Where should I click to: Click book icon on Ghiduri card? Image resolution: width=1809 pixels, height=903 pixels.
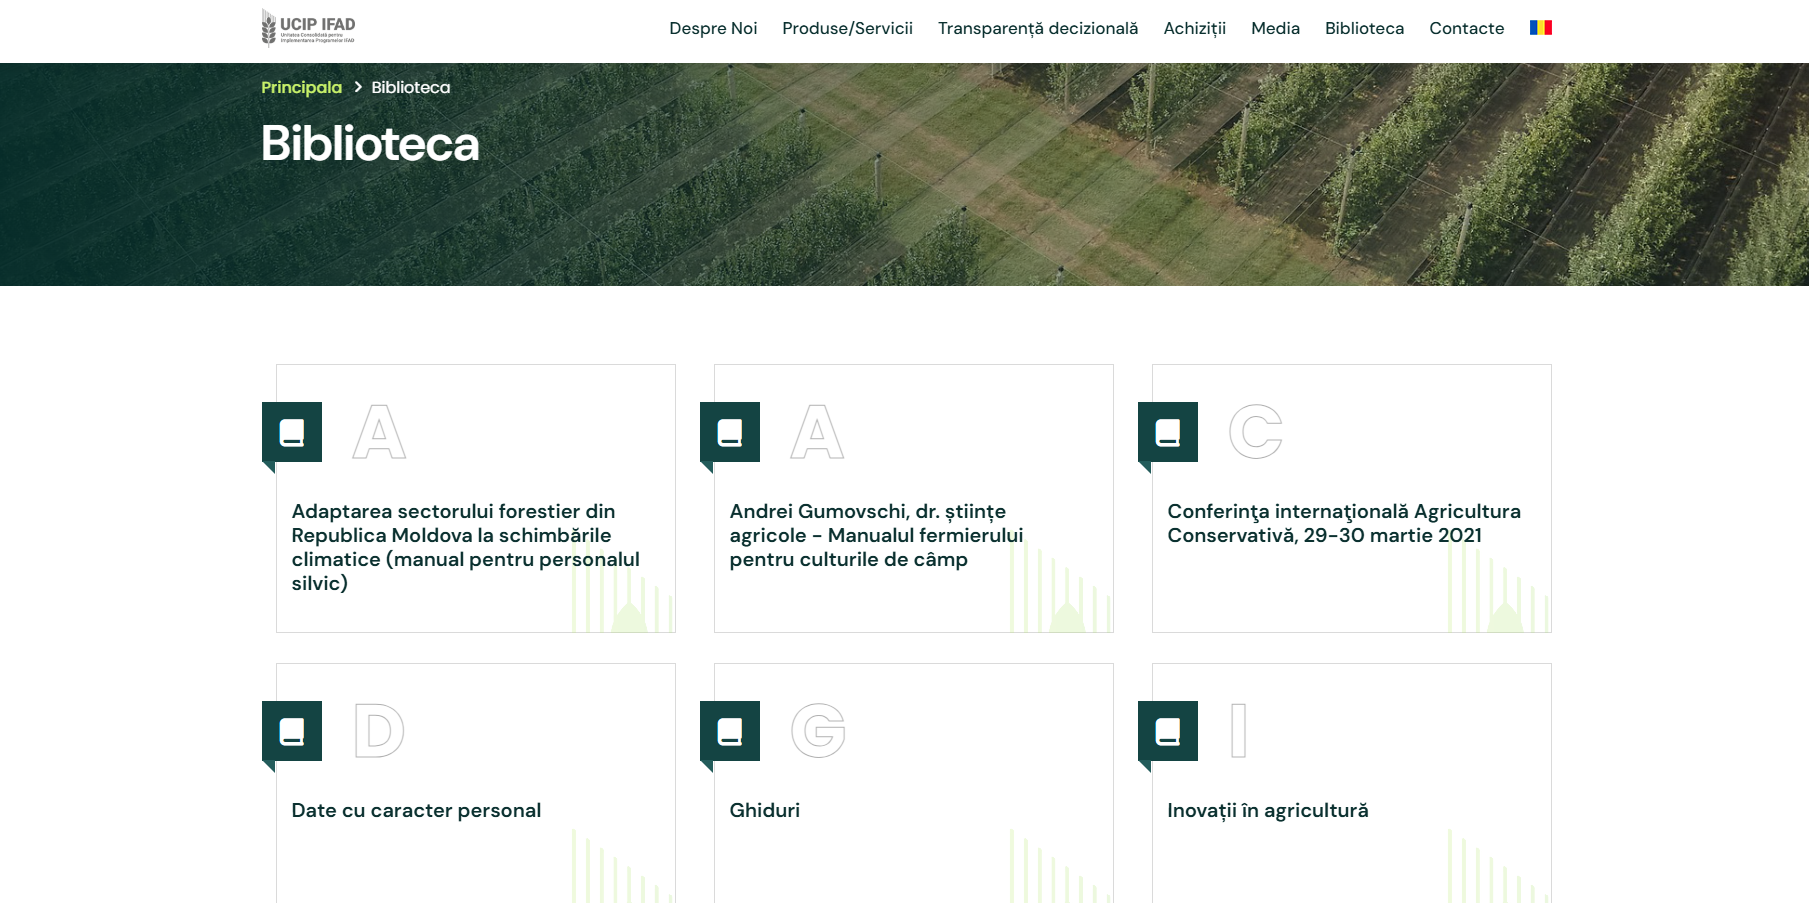tap(730, 731)
